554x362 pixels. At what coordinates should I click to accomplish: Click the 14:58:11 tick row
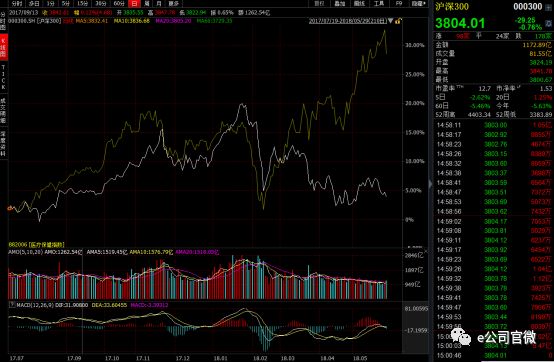(493, 125)
